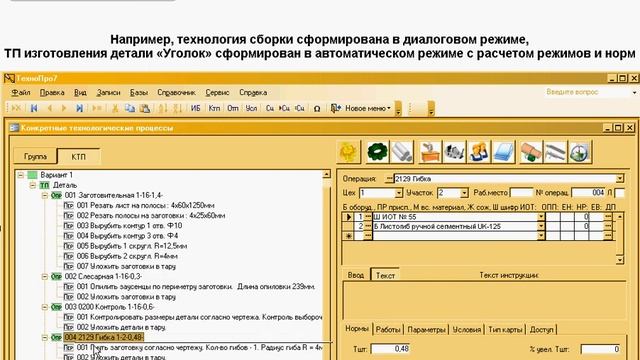
Task: Collapse operation 004 2129 Гибка node
Action: [x=45, y=338]
